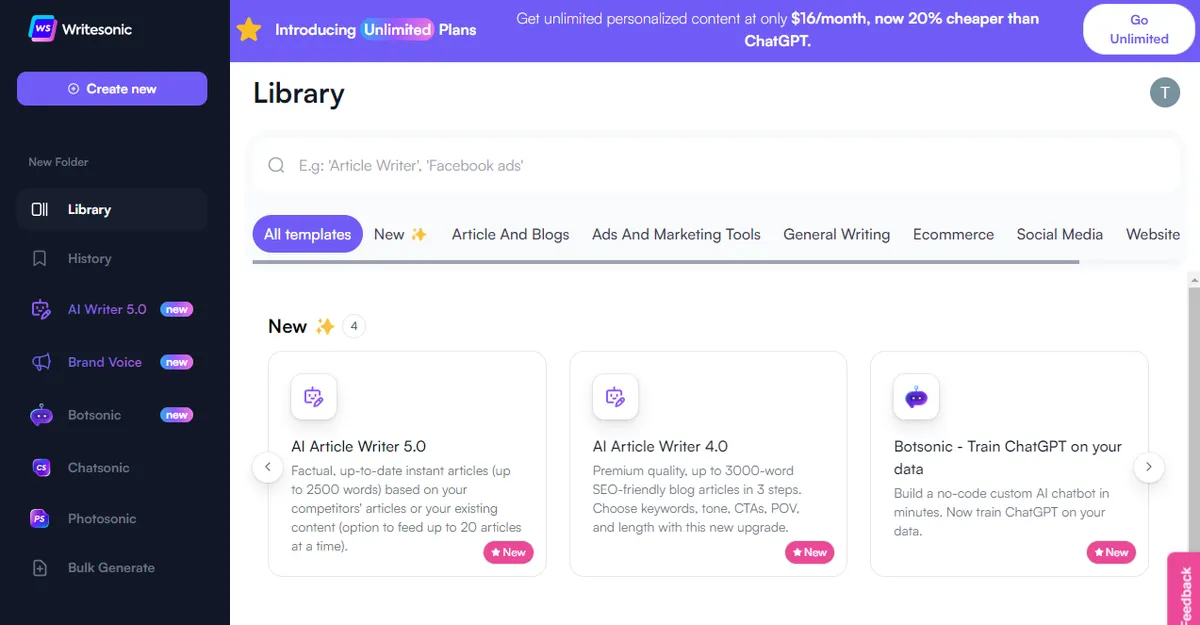Click the Unlimited highlight in the banner

[397, 29]
